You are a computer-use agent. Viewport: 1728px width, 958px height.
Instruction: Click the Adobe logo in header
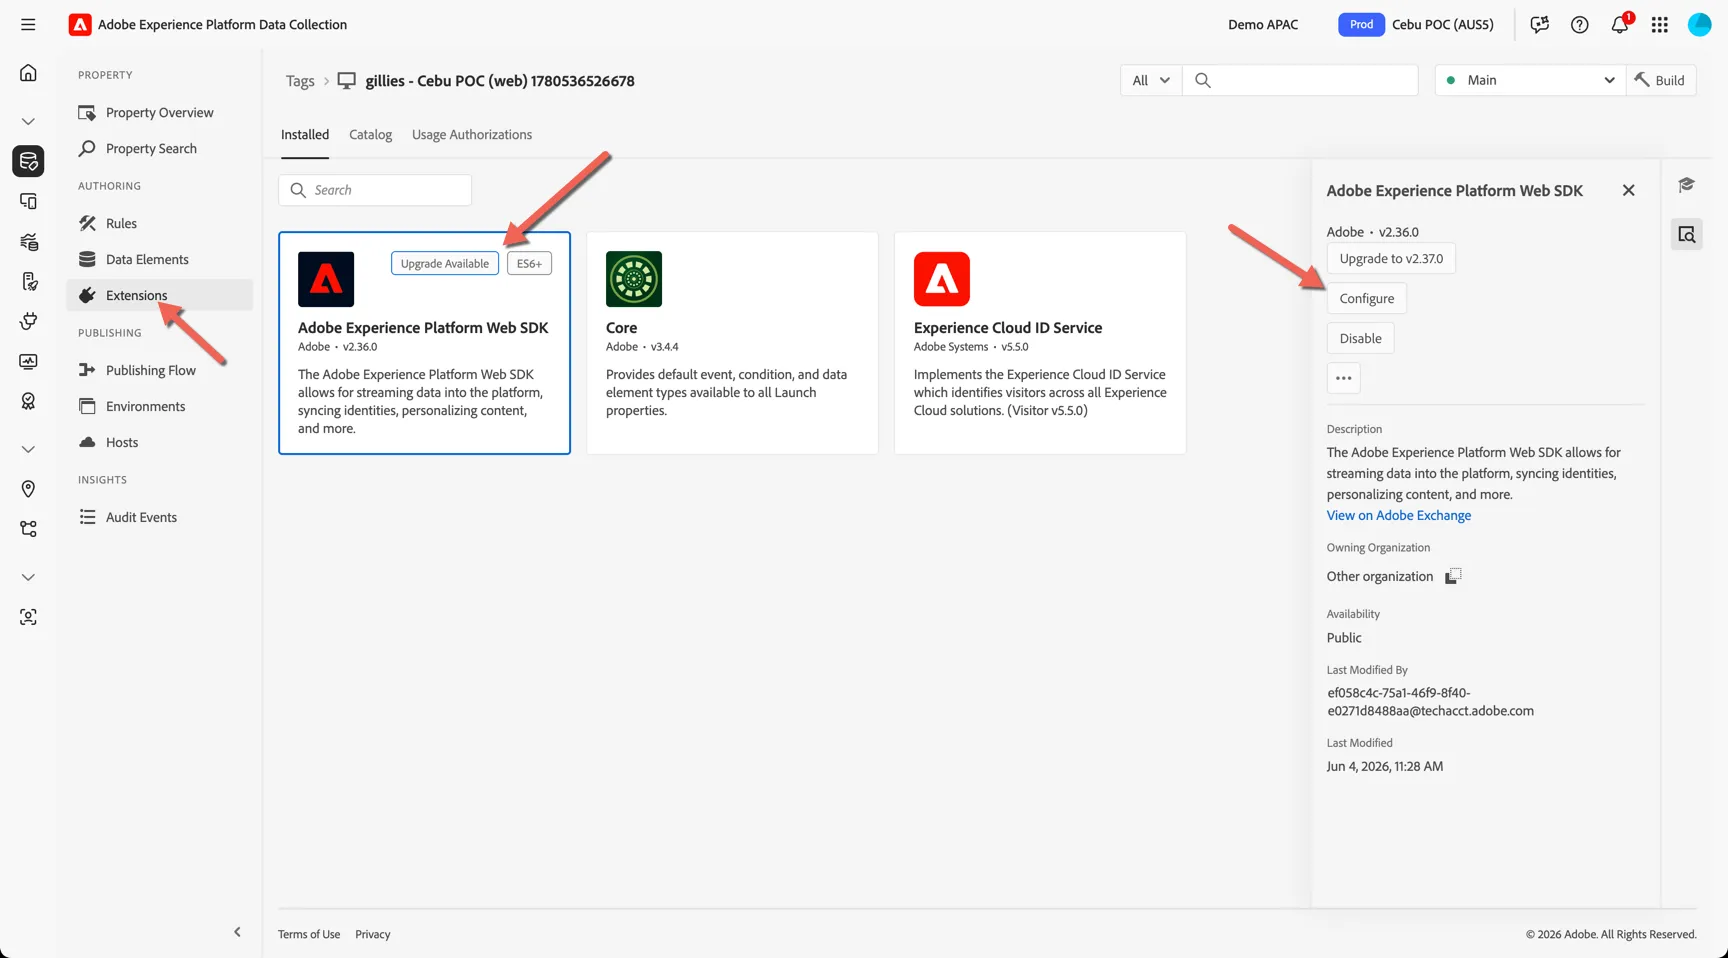pos(80,25)
